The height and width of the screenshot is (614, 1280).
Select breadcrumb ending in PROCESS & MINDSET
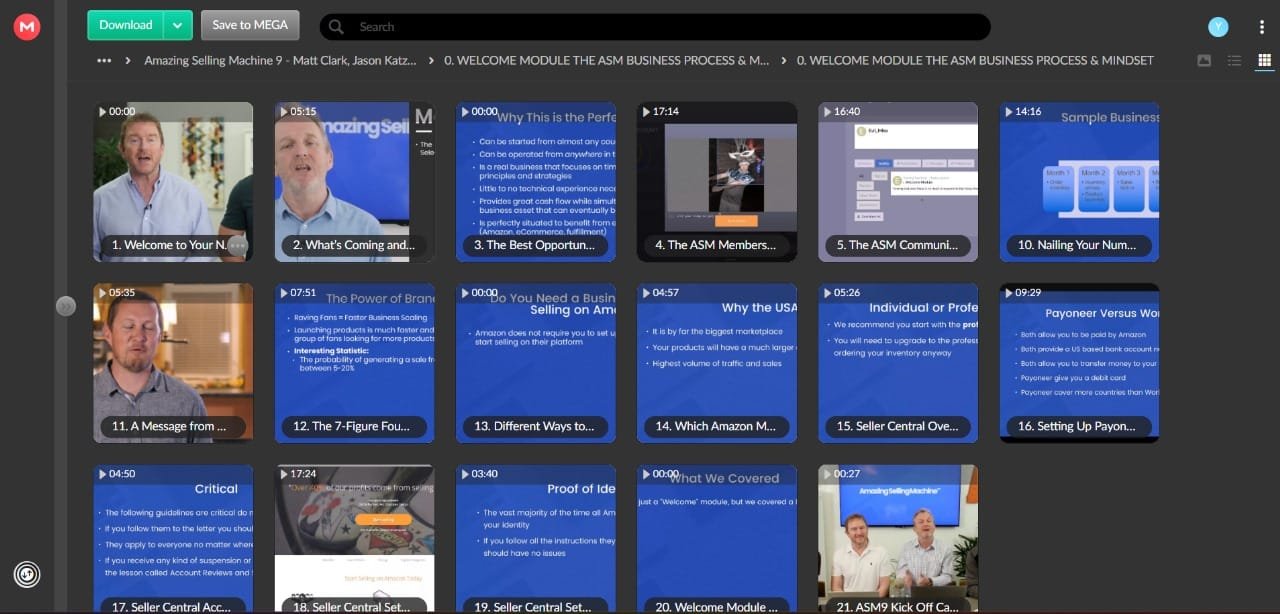975,61
